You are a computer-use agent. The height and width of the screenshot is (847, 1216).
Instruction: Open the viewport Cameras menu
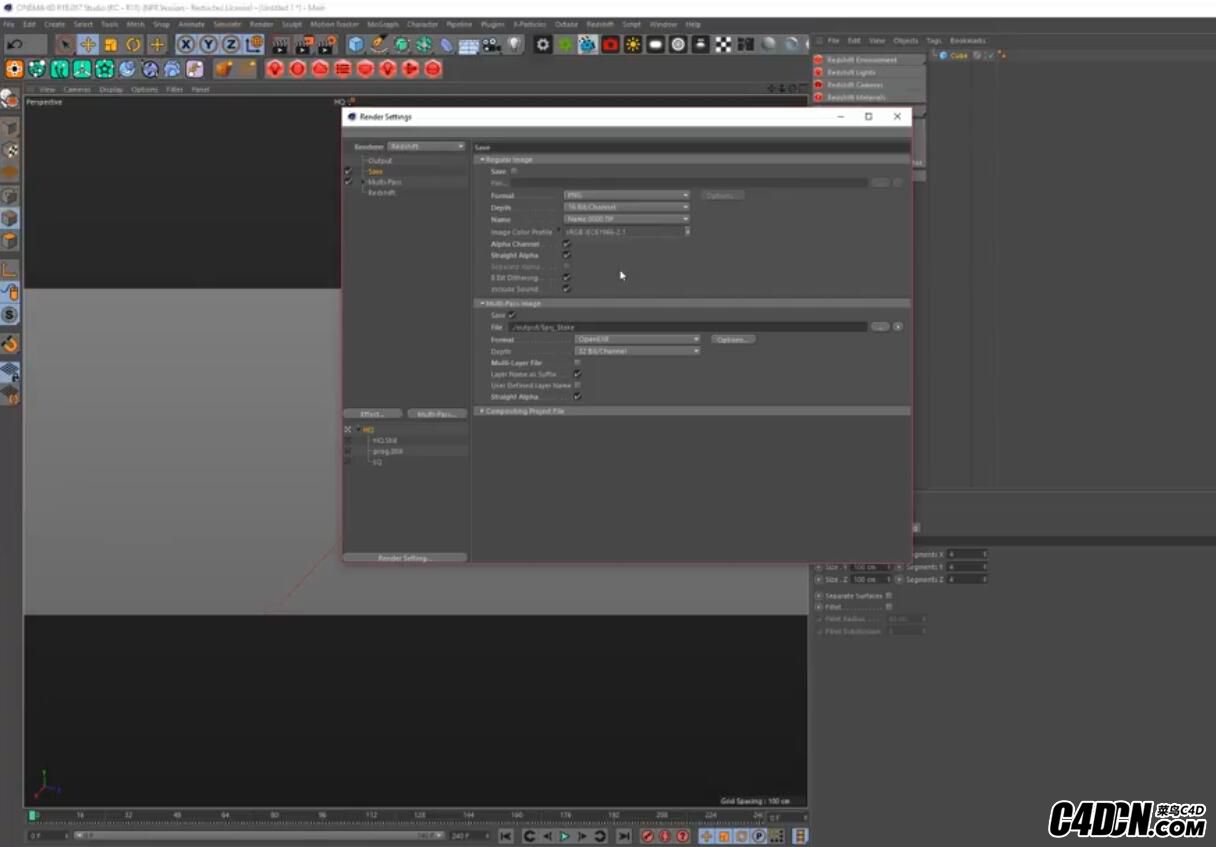77,89
